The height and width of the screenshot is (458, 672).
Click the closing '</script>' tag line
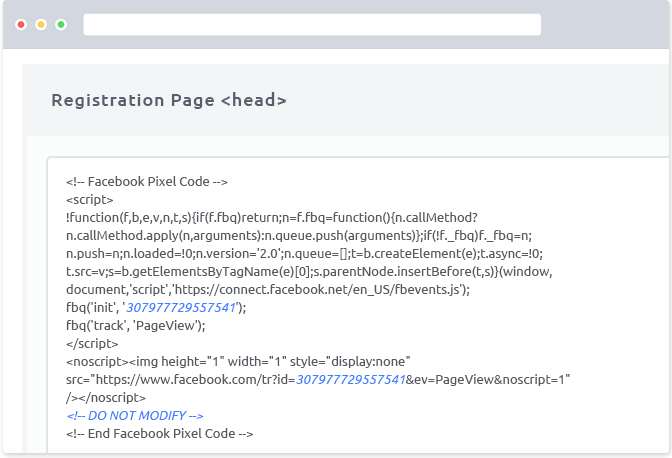click(x=92, y=344)
